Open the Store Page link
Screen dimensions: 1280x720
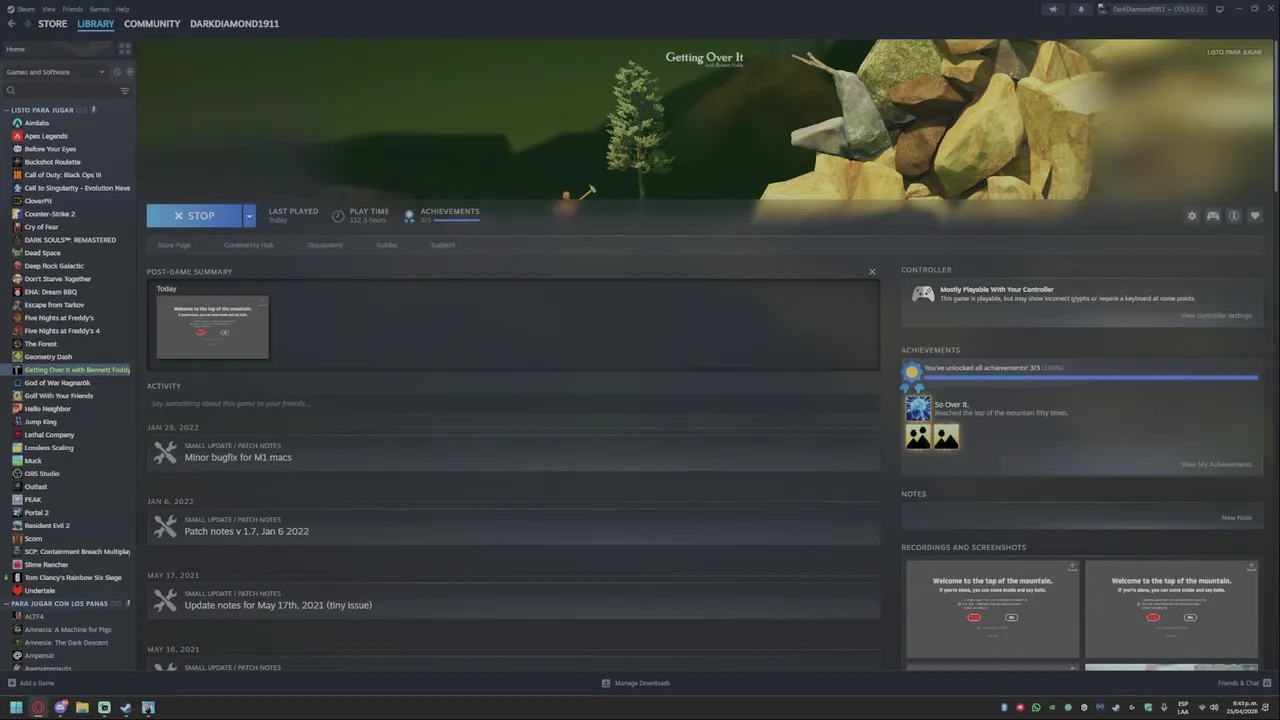pyautogui.click(x=174, y=245)
